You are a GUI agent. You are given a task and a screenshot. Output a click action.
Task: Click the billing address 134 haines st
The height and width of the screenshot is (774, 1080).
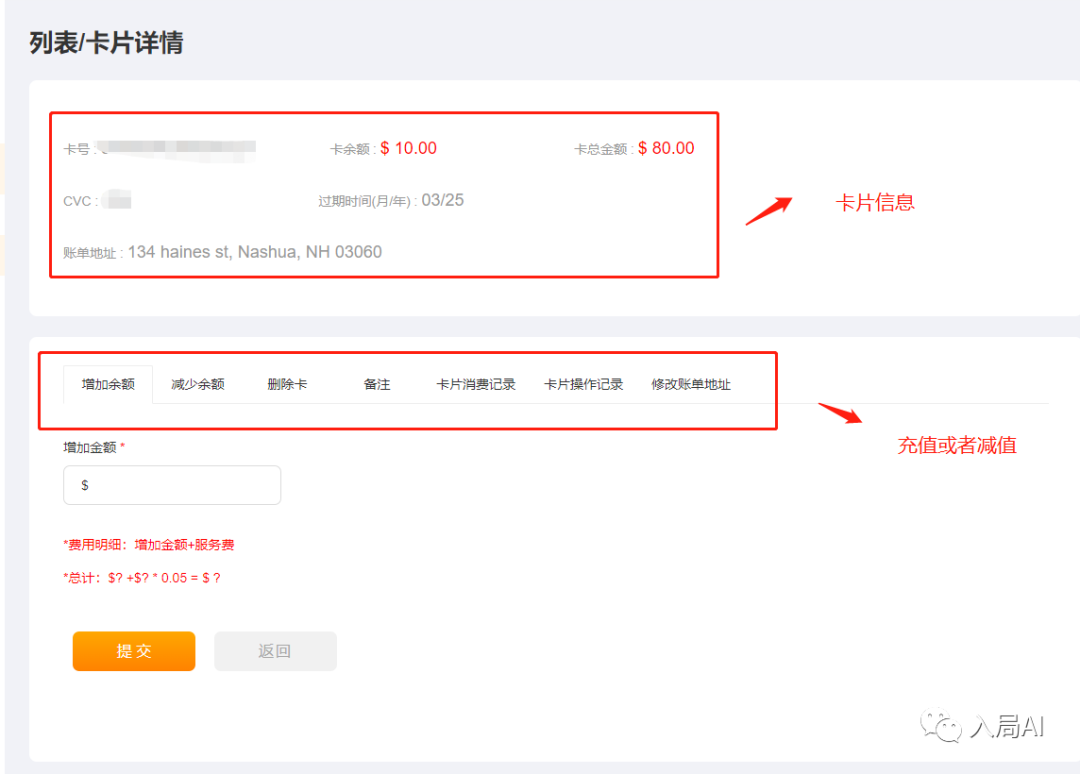click(254, 252)
